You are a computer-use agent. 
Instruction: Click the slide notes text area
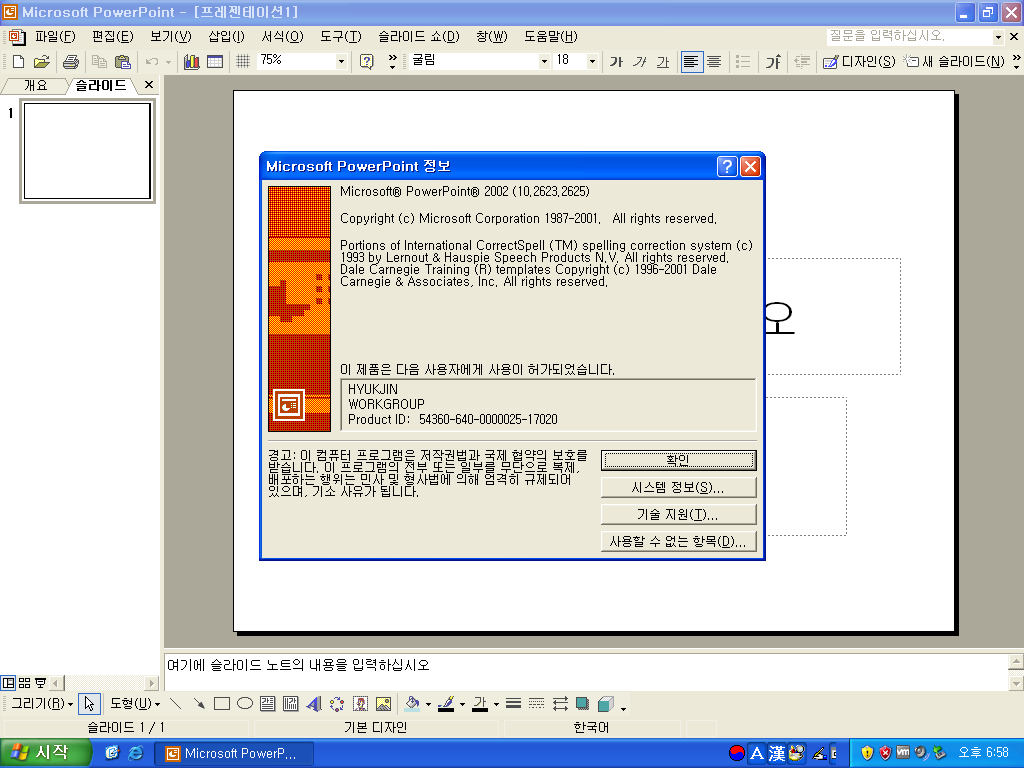(x=586, y=671)
